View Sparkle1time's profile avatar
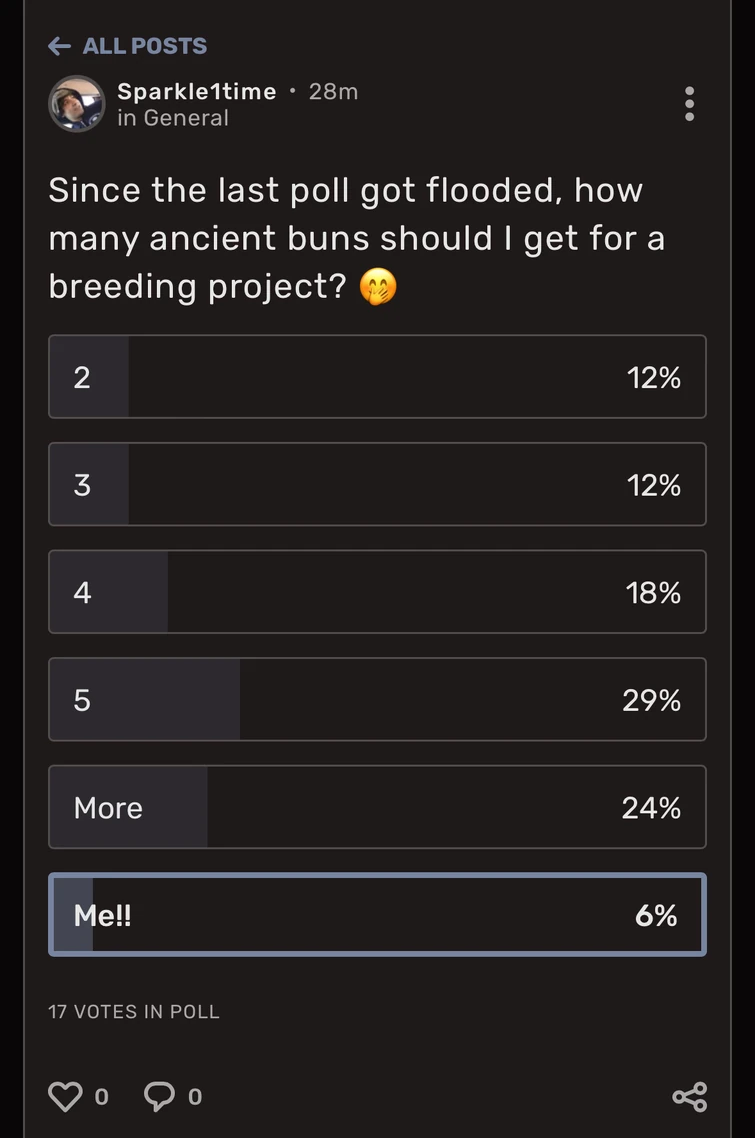The height and width of the screenshot is (1138, 755). [76, 104]
